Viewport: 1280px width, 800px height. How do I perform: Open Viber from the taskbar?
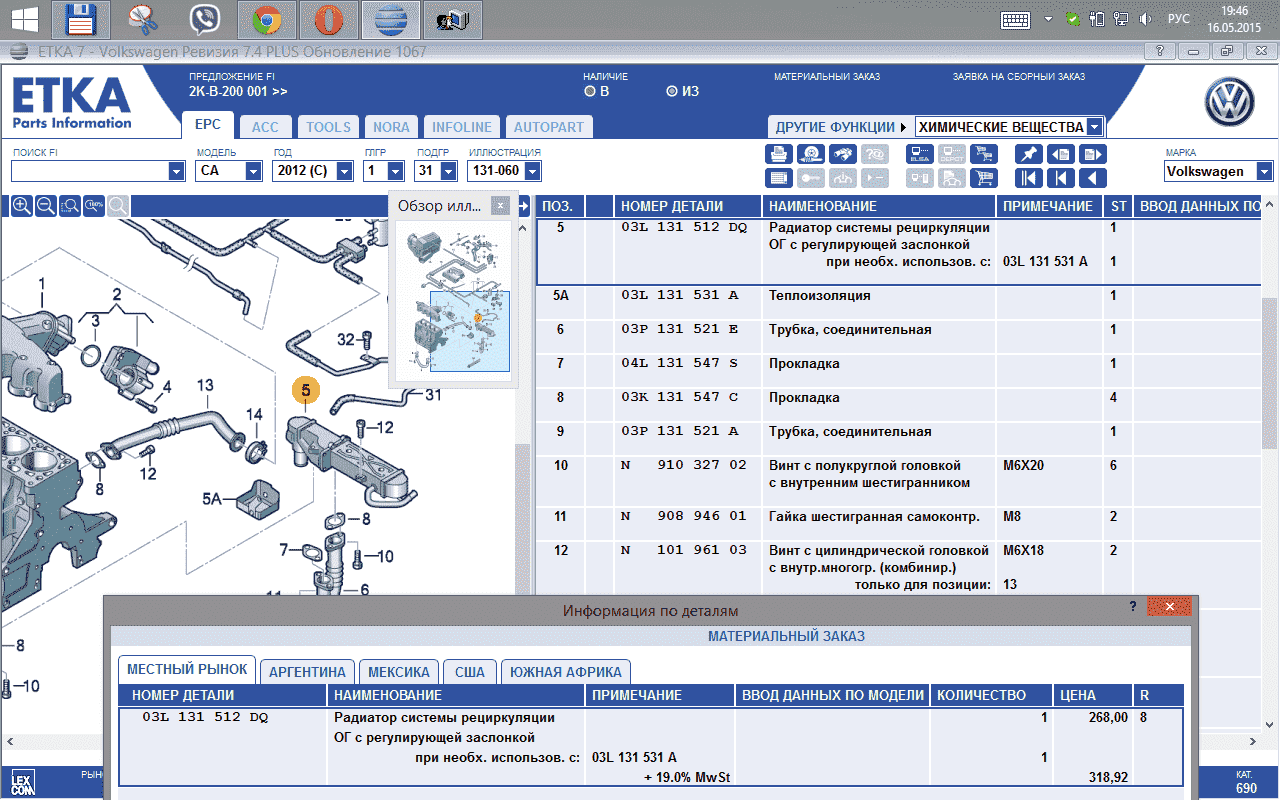point(205,18)
